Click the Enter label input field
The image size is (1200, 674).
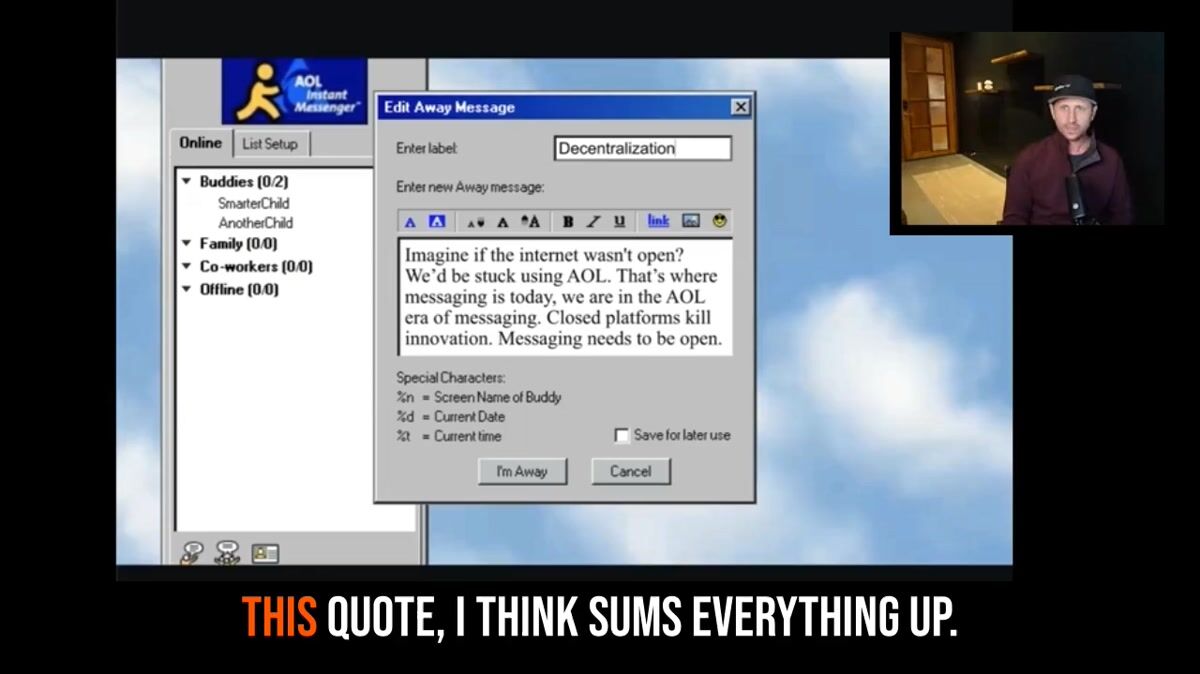point(643,149)
